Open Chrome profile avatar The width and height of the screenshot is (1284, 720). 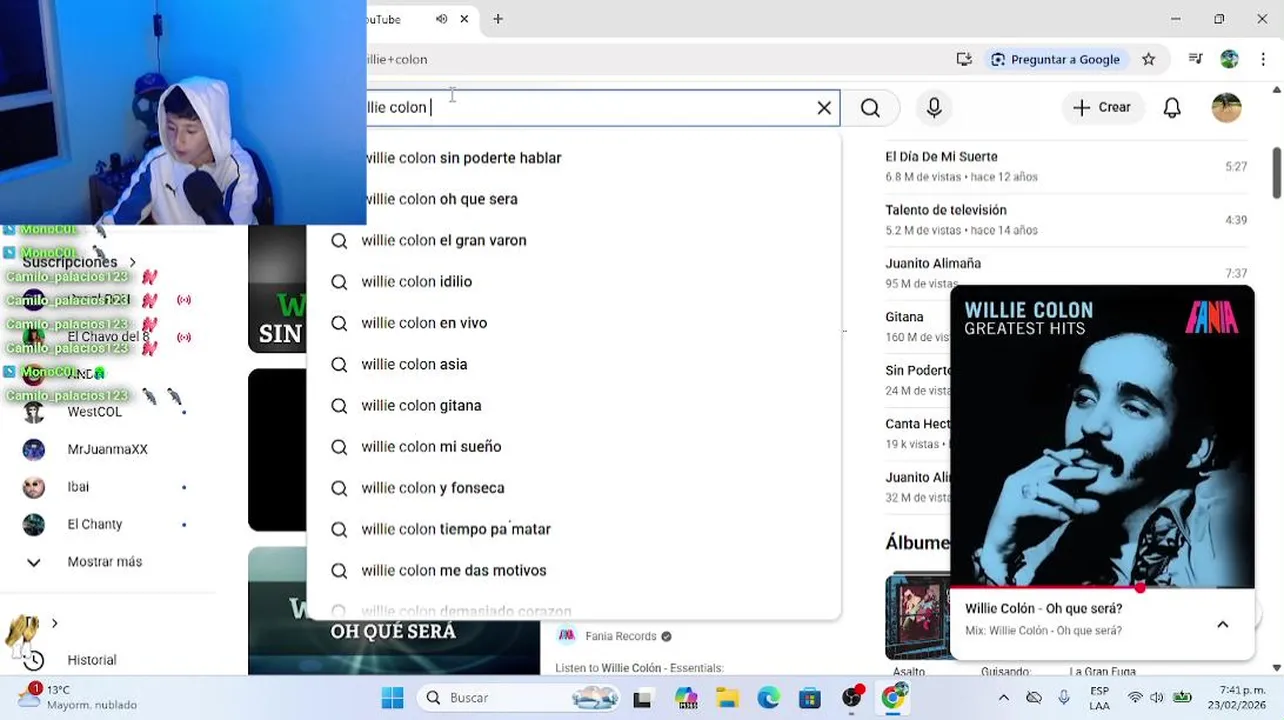point(1229,59)
